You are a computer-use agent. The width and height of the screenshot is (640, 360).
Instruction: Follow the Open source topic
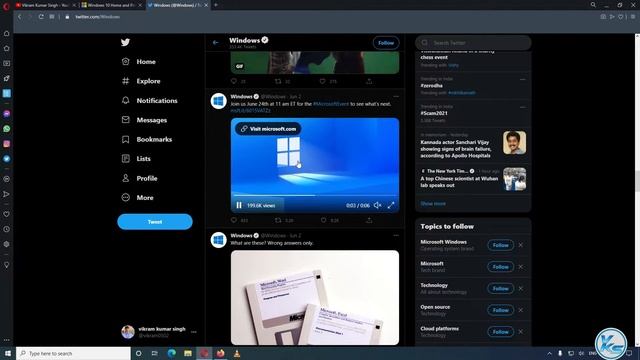click(x=500, y=310)
